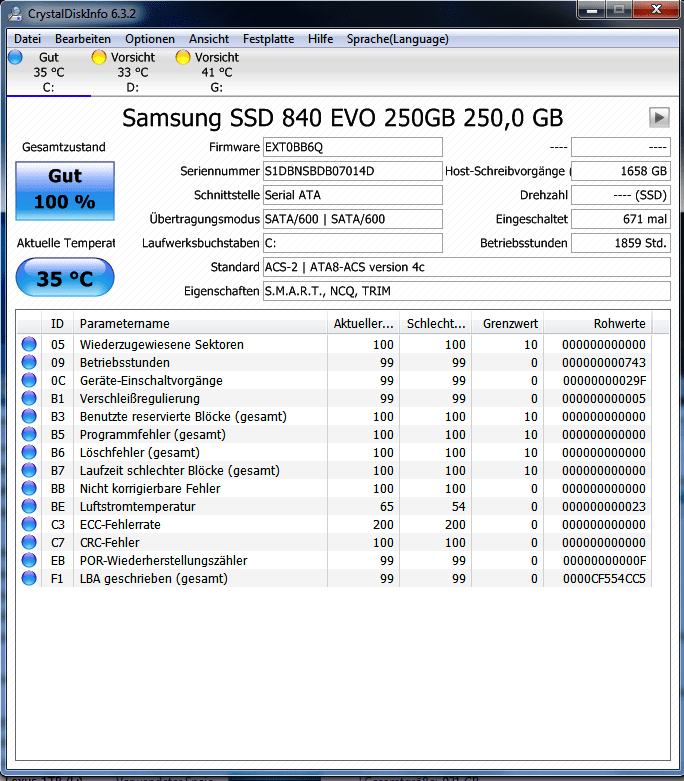
Task: Click the Eigenschaften field S.M.A.R.T., NCQ, TRIM
Action: pyautogui.click(x=467, y=291)
